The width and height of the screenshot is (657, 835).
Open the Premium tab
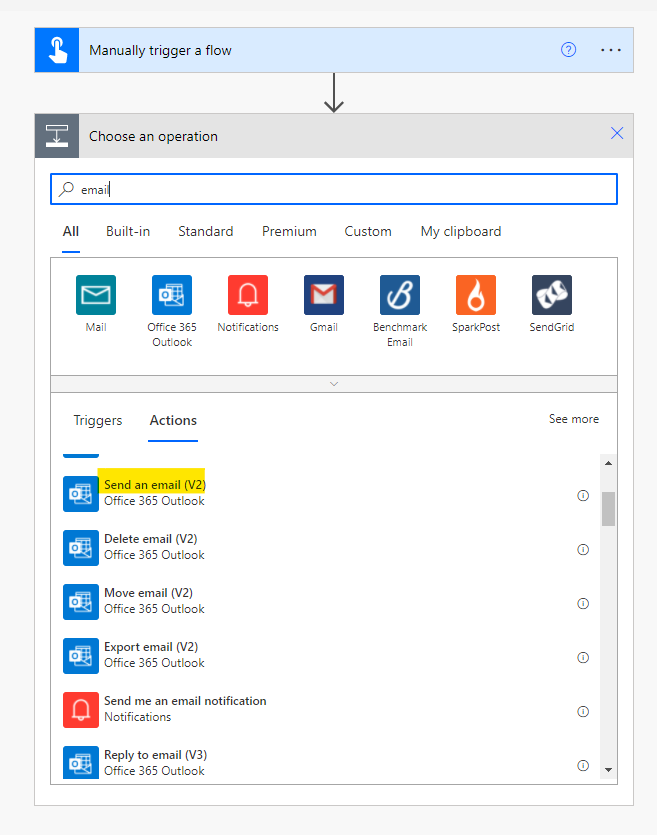click(x=289, y=231)
